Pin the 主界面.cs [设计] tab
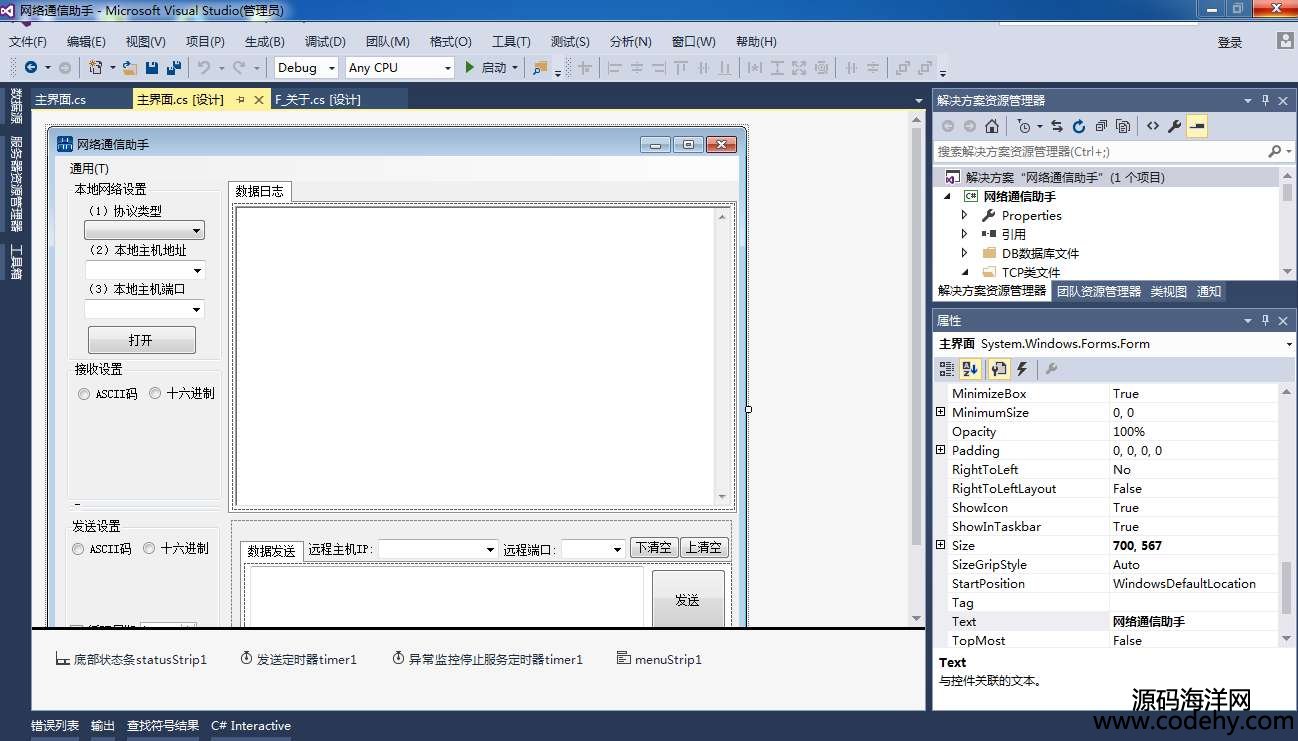This screenshot has width=1298, height=741. 241,100
